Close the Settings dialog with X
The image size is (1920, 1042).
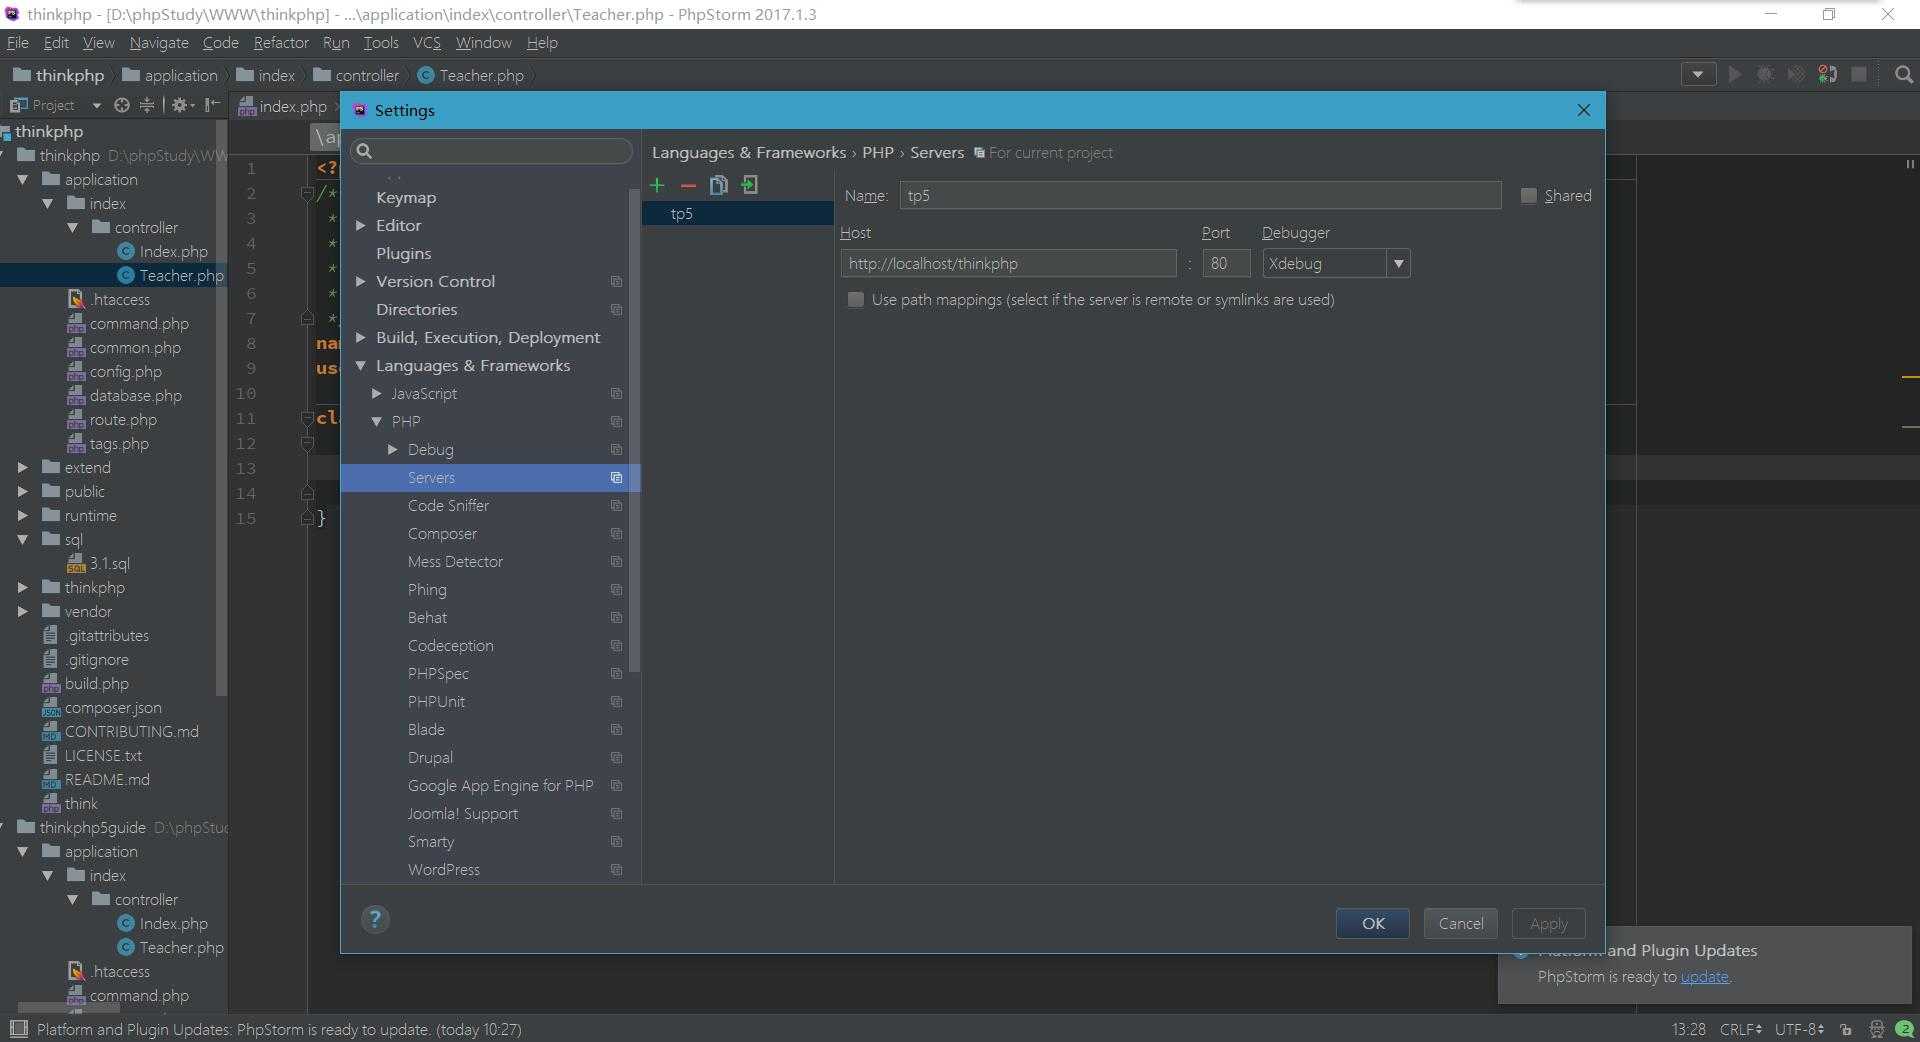coord(1583,110)
